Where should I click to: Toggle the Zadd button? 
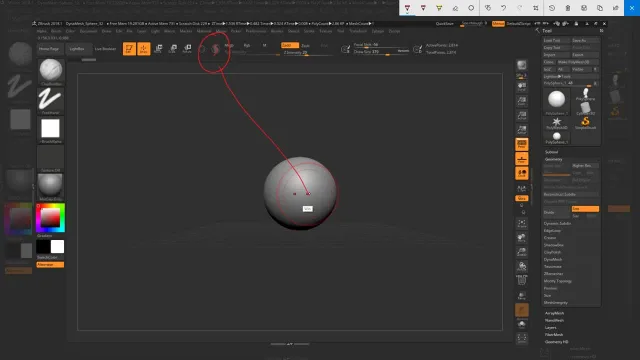pos(290,45)
